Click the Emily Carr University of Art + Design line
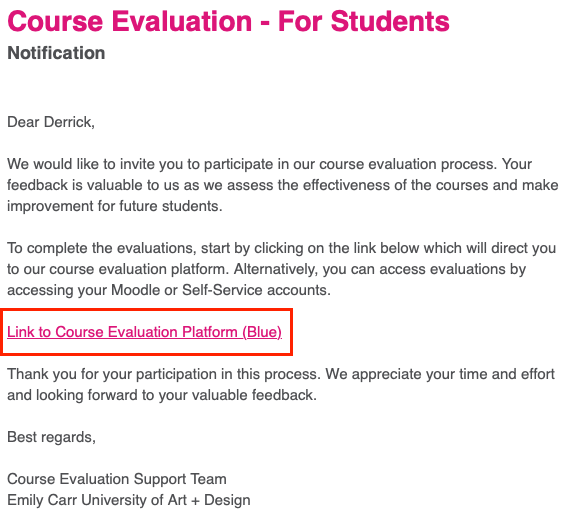The height and width of the screenshot is (521, 581). click(x=129, y=500)
